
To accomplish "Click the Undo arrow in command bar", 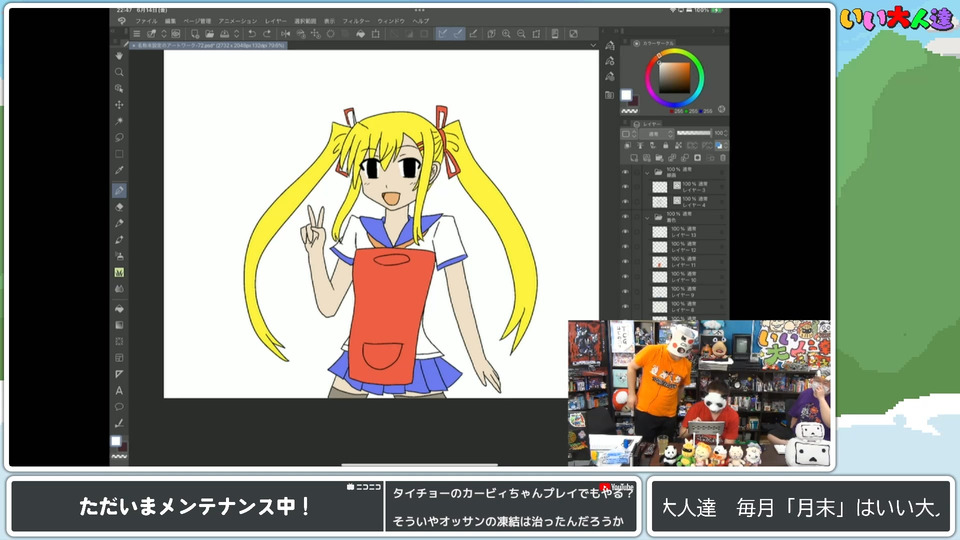I will (253, 33).
